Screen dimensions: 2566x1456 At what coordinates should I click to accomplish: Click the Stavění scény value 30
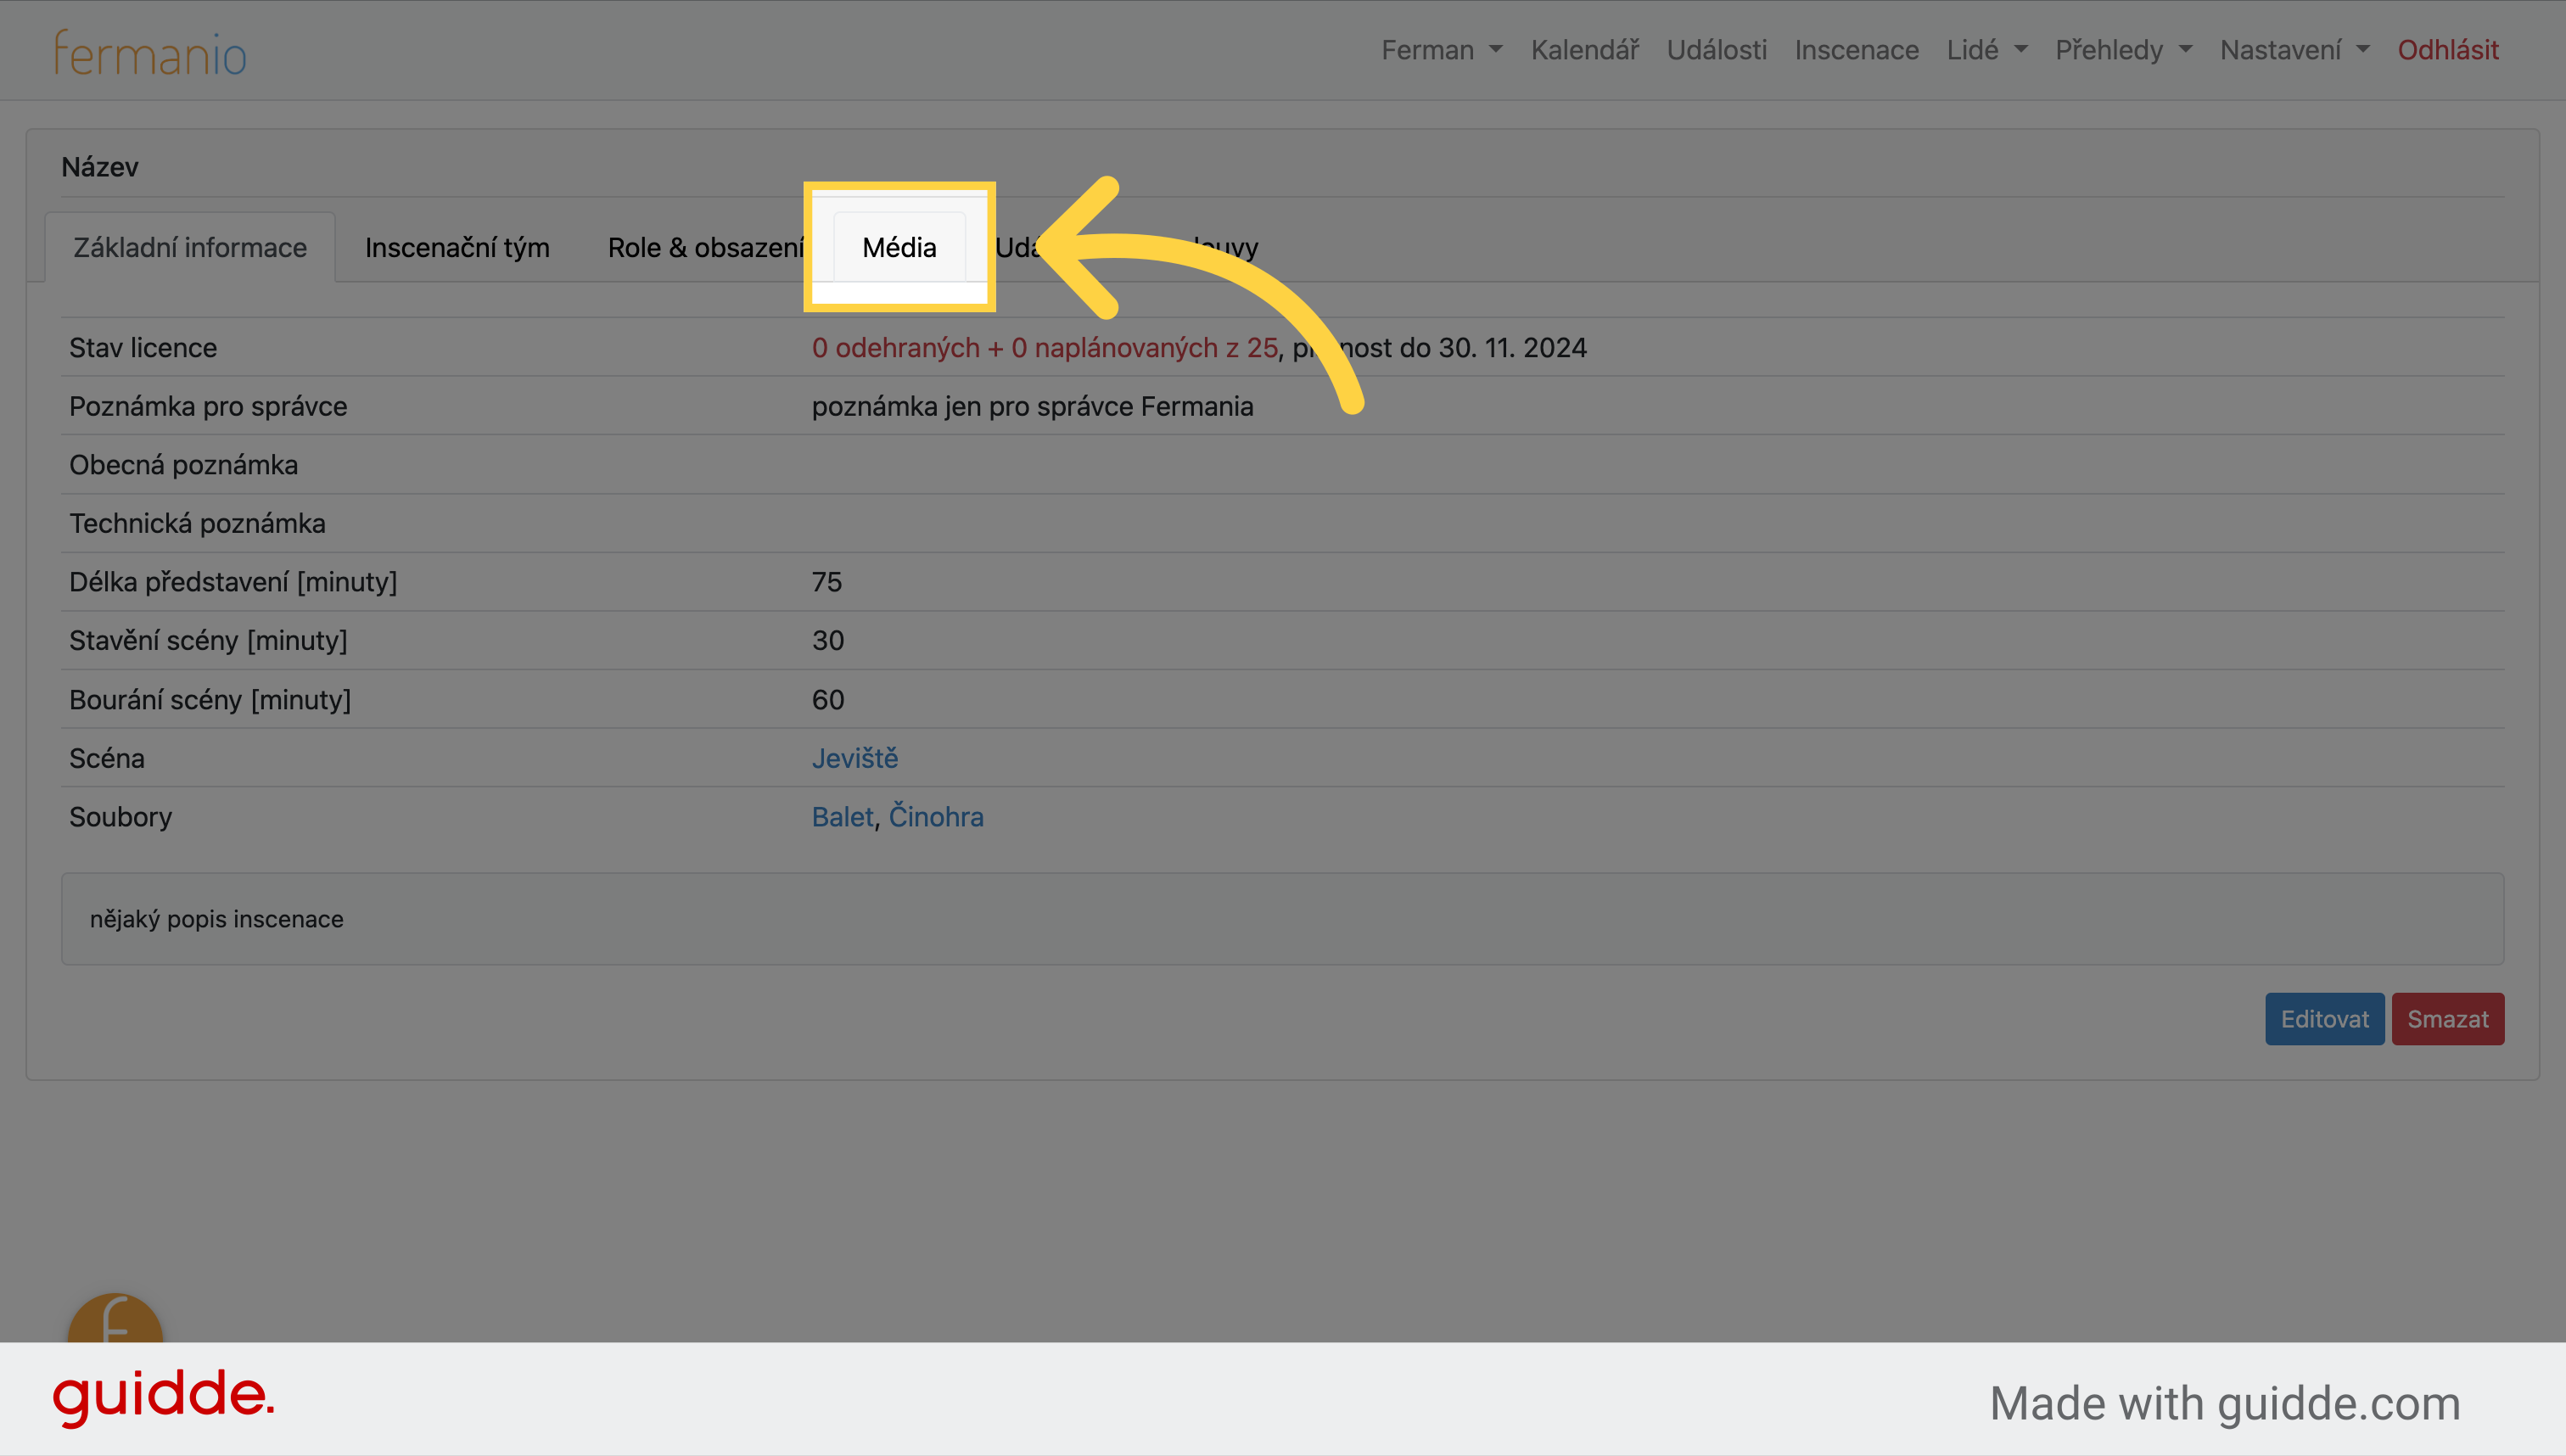[827, 640]
